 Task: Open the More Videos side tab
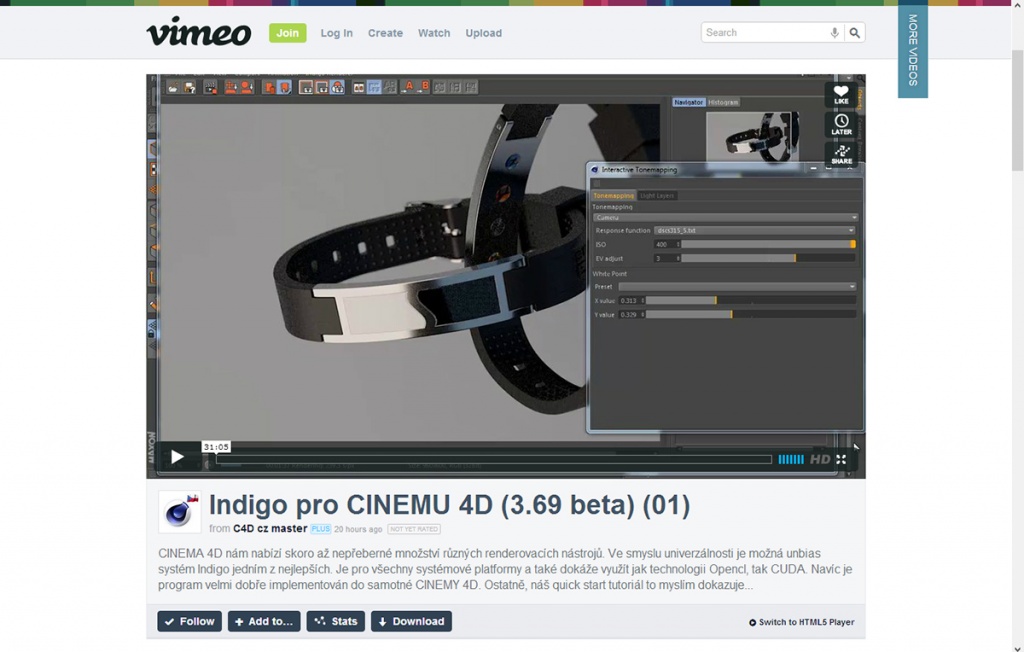point(913,50)
